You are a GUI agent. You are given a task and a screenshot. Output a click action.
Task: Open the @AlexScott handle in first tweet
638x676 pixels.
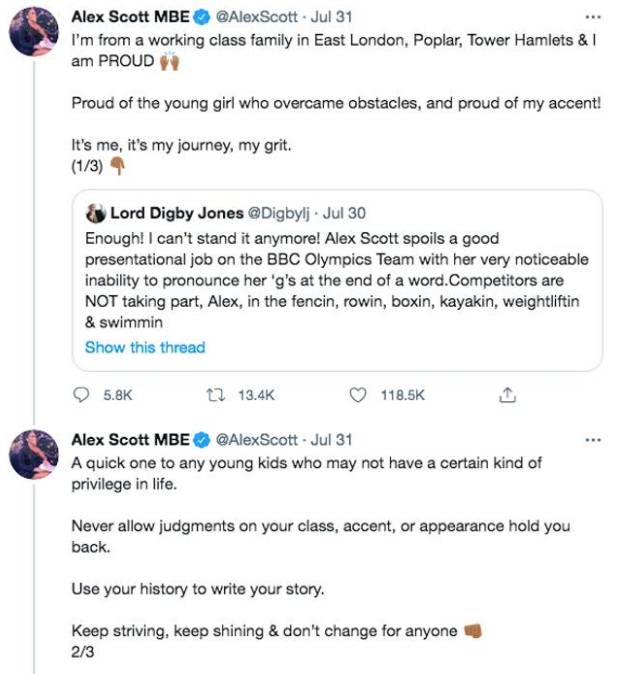coord(256,17)
